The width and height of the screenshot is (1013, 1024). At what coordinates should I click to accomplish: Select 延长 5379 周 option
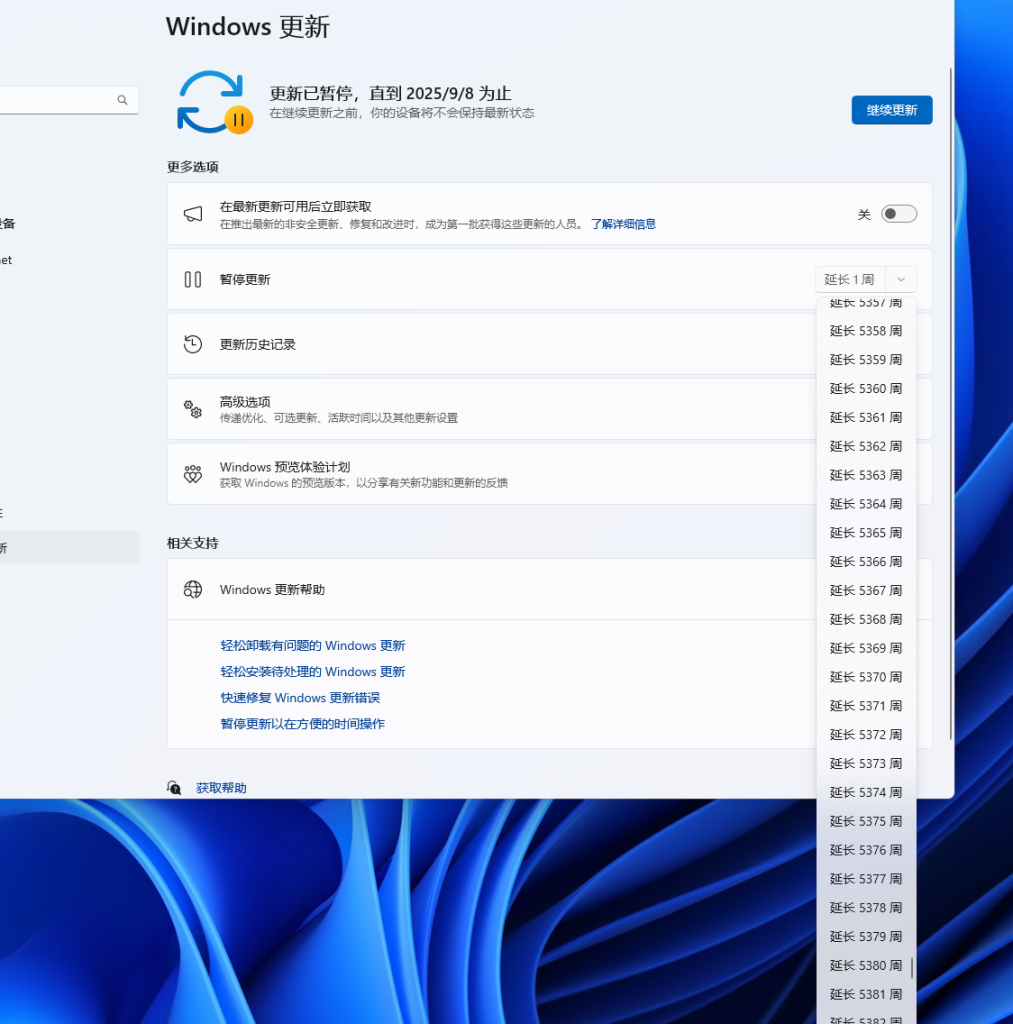866,936
